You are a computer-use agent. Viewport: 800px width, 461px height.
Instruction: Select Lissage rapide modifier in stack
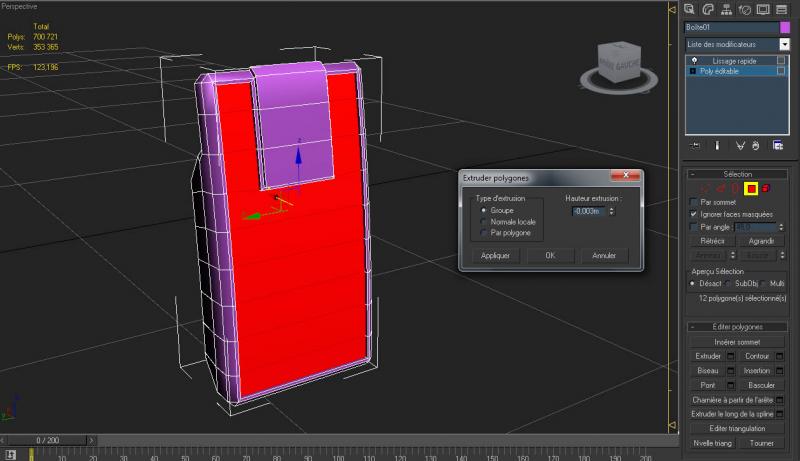pos(735,61)
